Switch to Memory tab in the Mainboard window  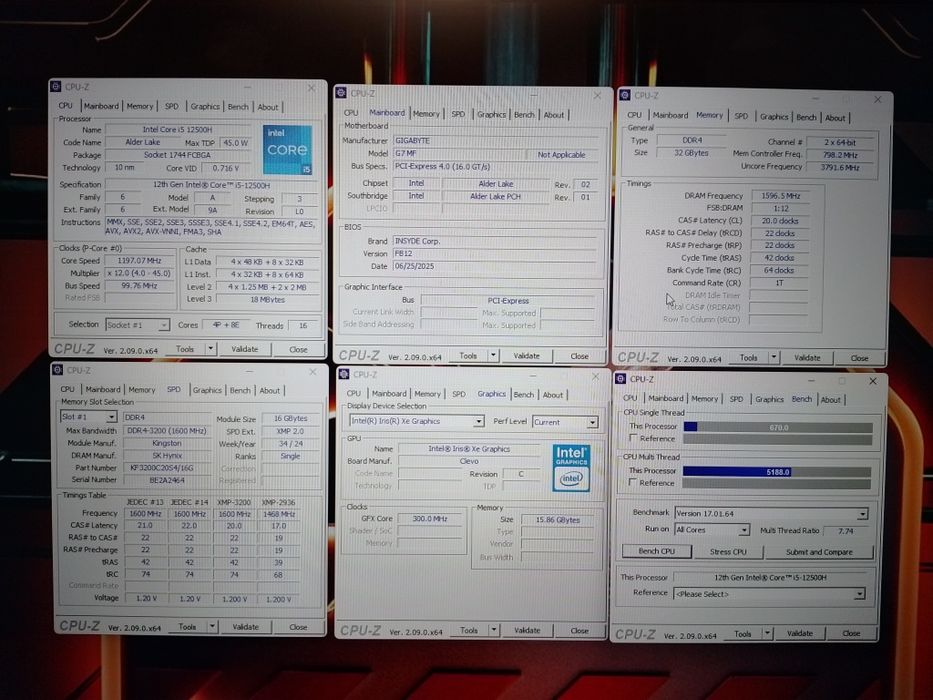(426, 114)
